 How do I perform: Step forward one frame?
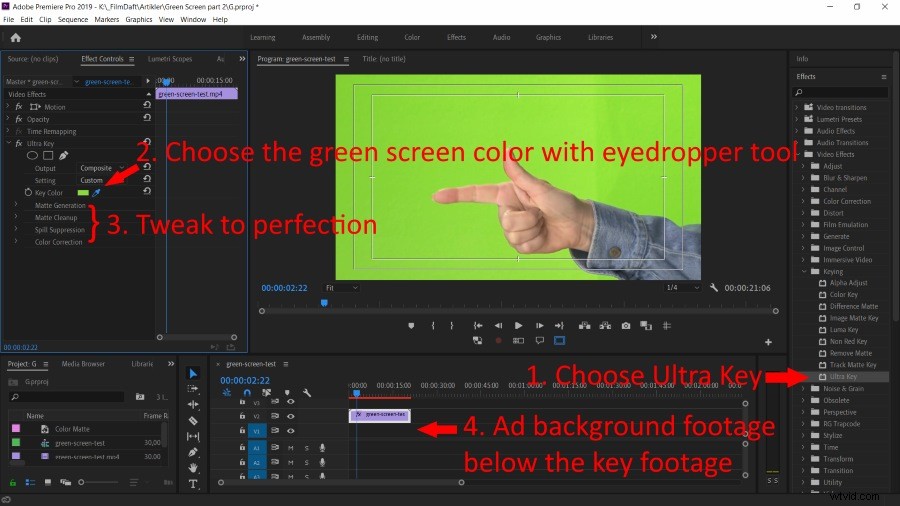click(540, 325)
